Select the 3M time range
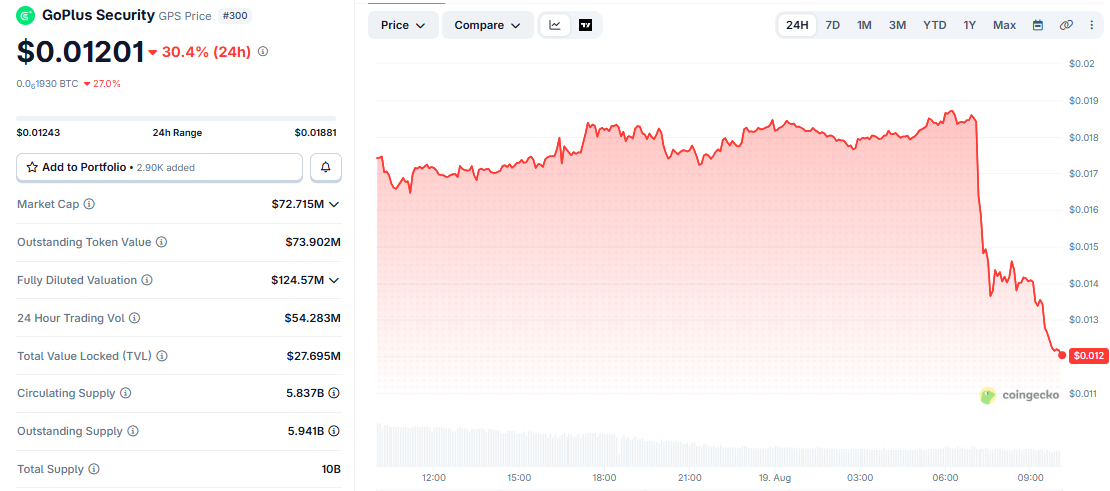The width and height of the screenshot is (1110, 491). 898,25
